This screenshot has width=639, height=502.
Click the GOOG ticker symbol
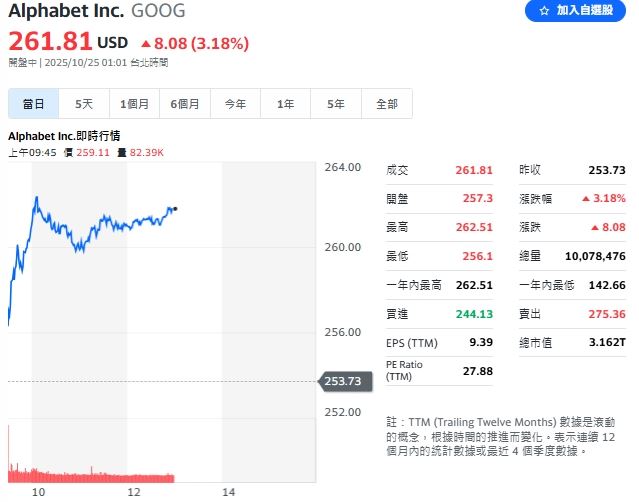pyautogui.click(x=158, y=12)
